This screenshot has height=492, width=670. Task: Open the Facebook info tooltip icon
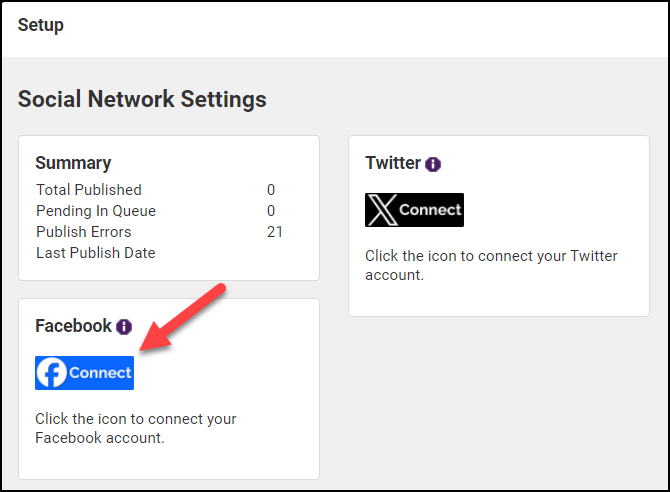tap(124, 327)
